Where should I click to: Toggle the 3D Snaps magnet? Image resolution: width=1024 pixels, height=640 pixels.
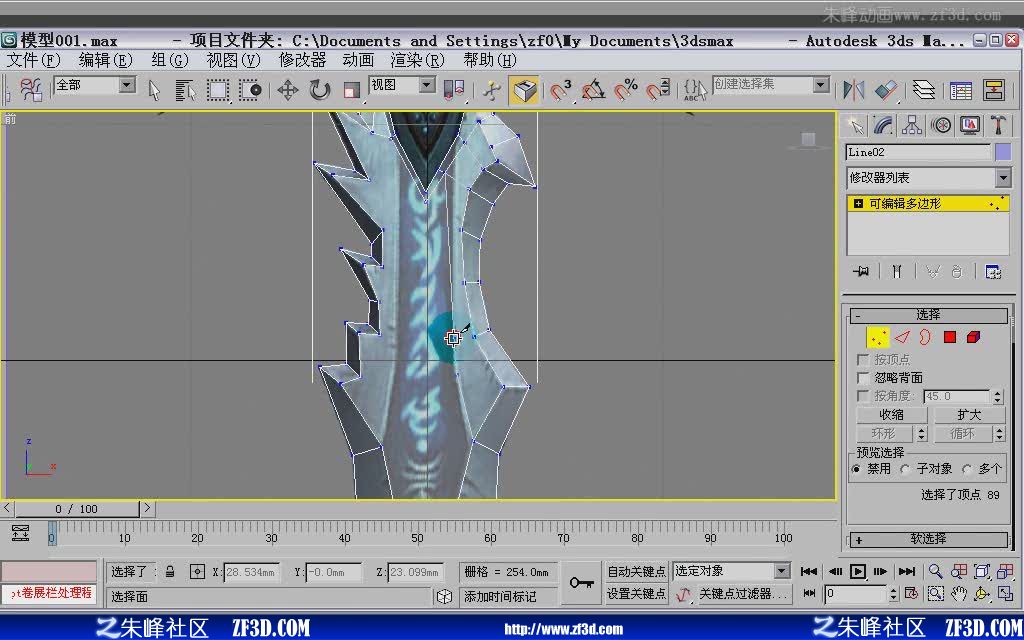(x=560, y=90)
